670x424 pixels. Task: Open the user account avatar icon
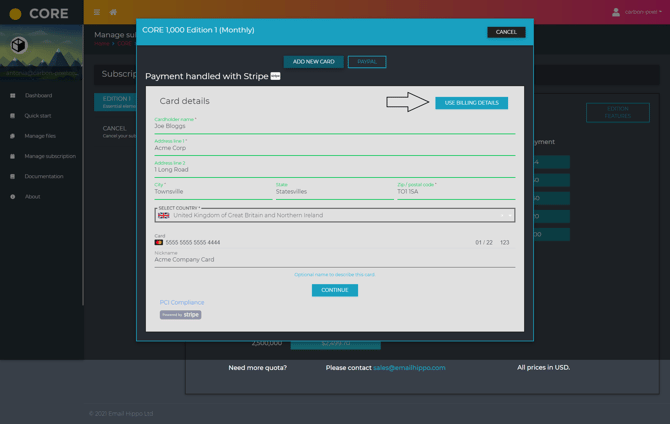[x=616, y=12]
